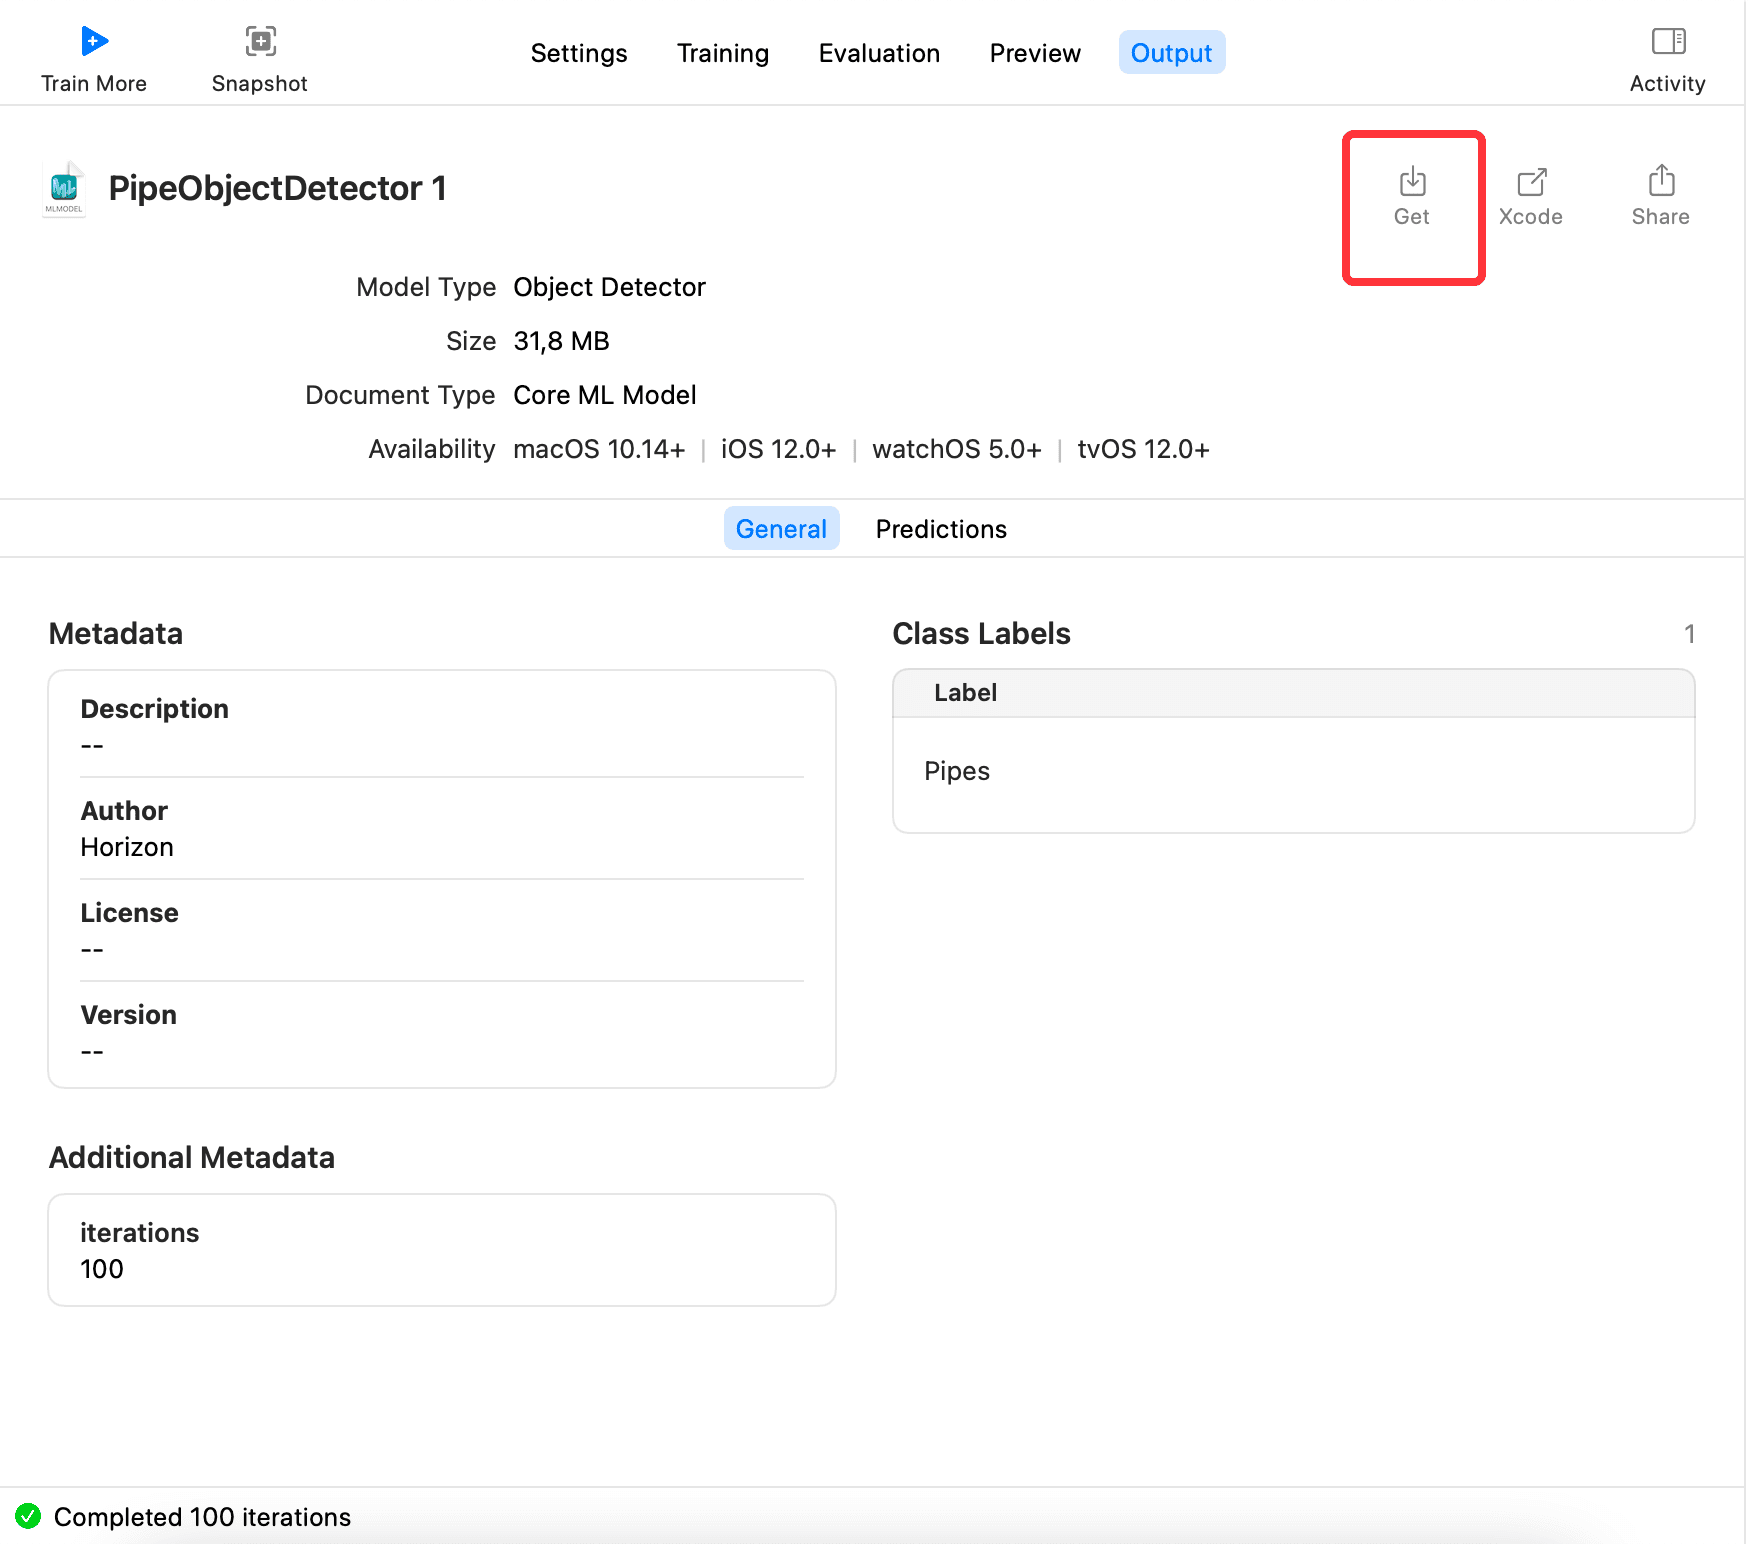Click the iterations value 100
The width and height of the screenshot is (1750, 1544).
pos(102,1269)
